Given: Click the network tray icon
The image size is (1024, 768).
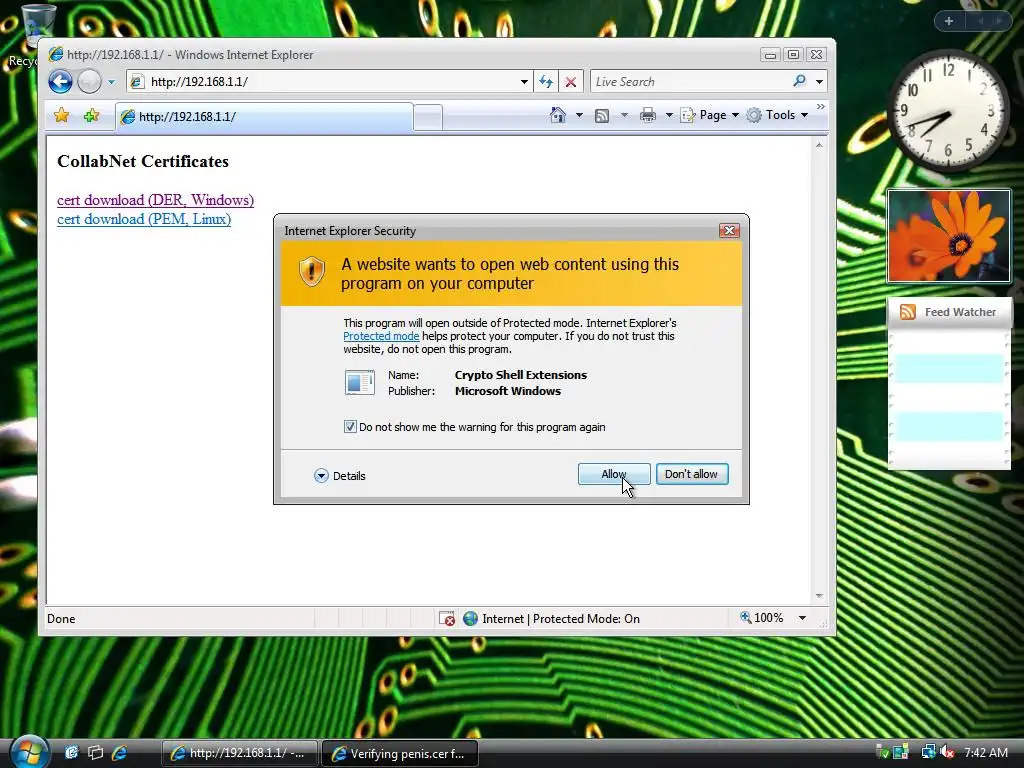Looking at the screenshot, I should pos(928,752).
